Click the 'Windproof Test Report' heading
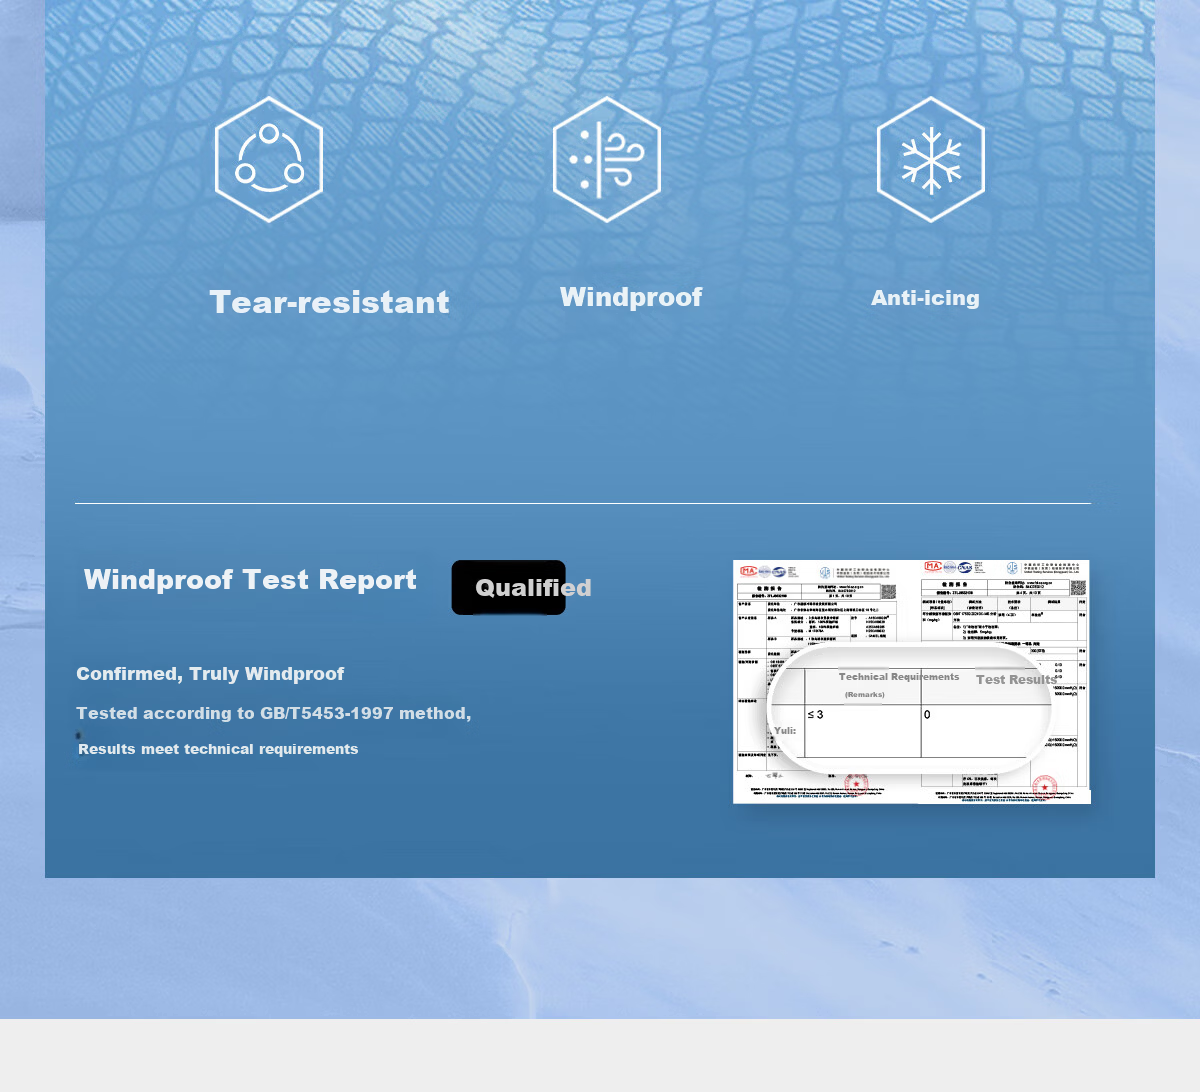This screenshot has height=1092, width=1200. click(x=250, y=580)
